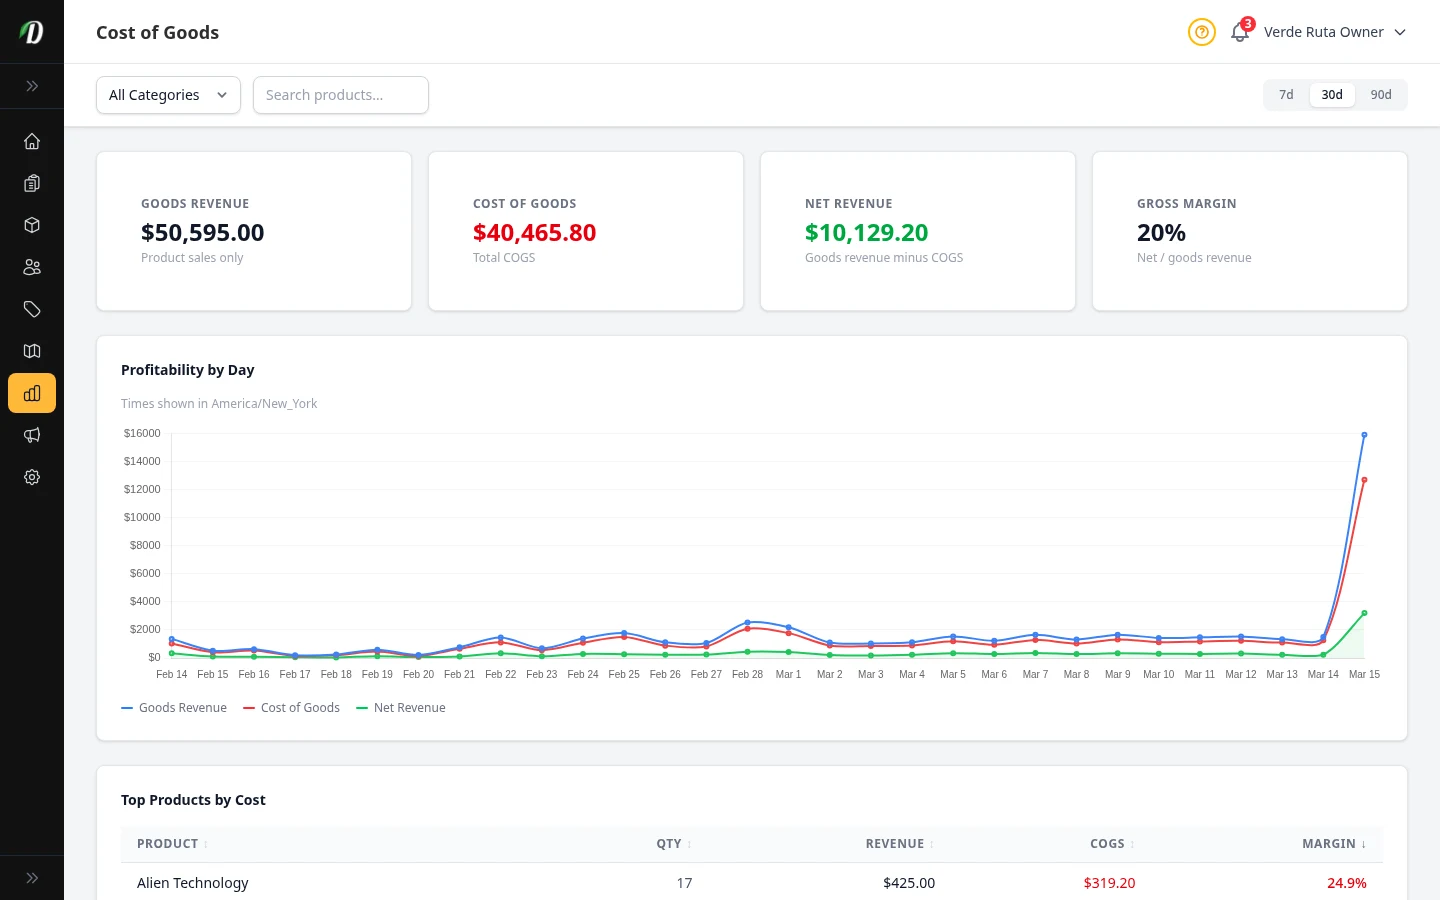Image resolution: width=1440 pixels, height=900 pixels.
Task: Open the Alien Technology product row
Action: click(x=193, y=883)
